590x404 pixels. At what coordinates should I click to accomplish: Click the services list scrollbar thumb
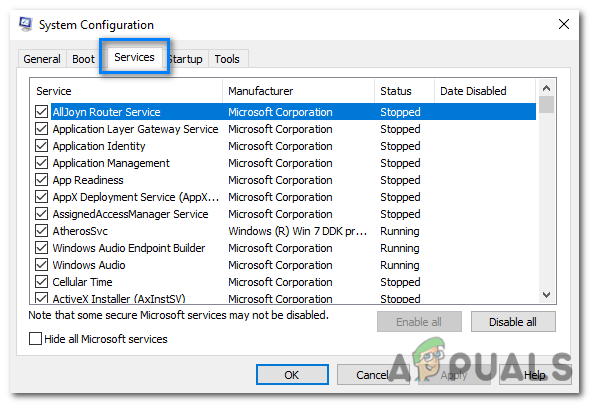tap(546, 105)
